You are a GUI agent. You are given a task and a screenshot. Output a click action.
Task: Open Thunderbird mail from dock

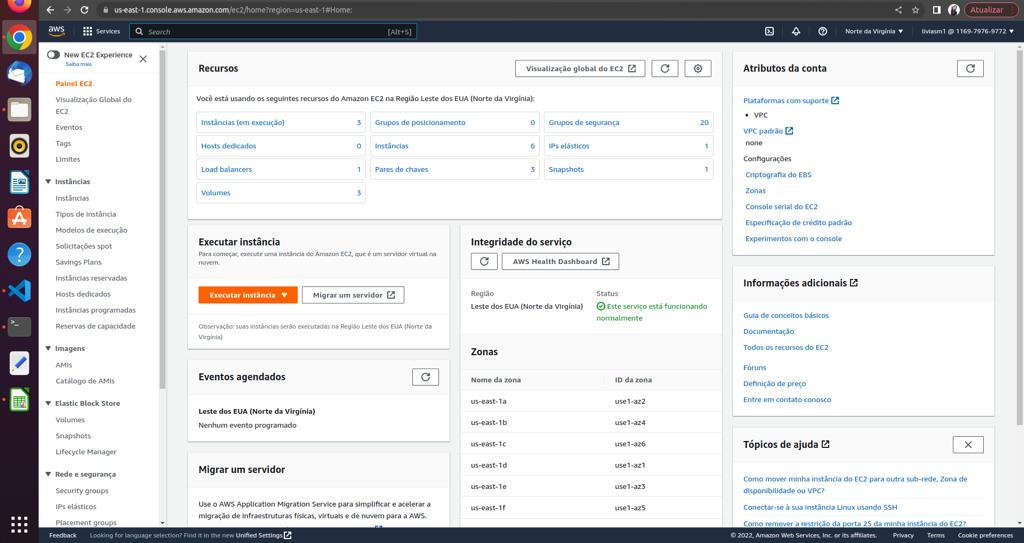(x=19, y=73)
